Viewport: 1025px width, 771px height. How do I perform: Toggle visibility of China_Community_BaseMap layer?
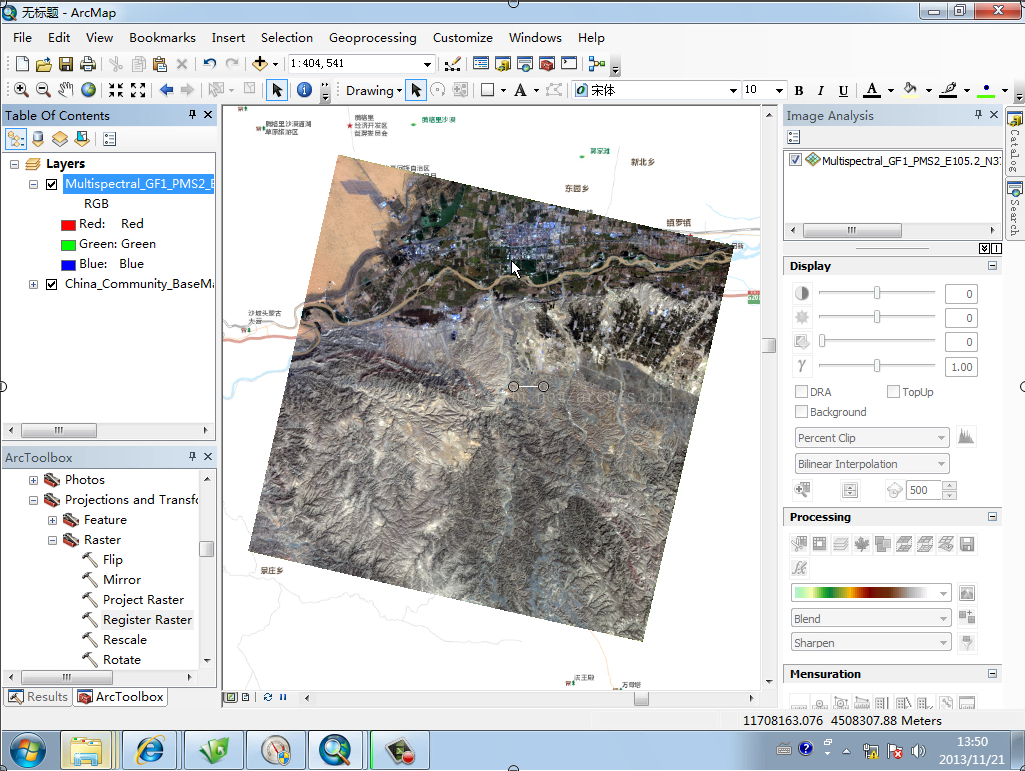point(52,284)
